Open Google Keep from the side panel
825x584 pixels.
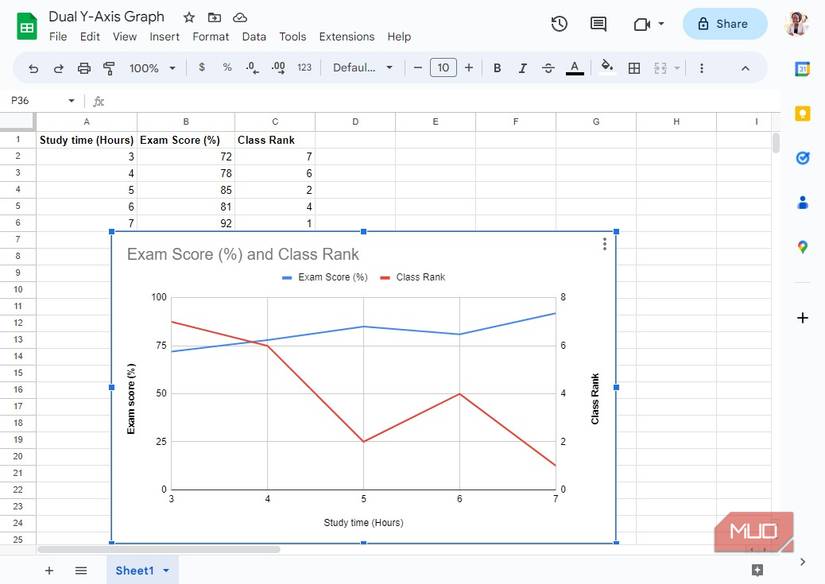pos(803,113)
